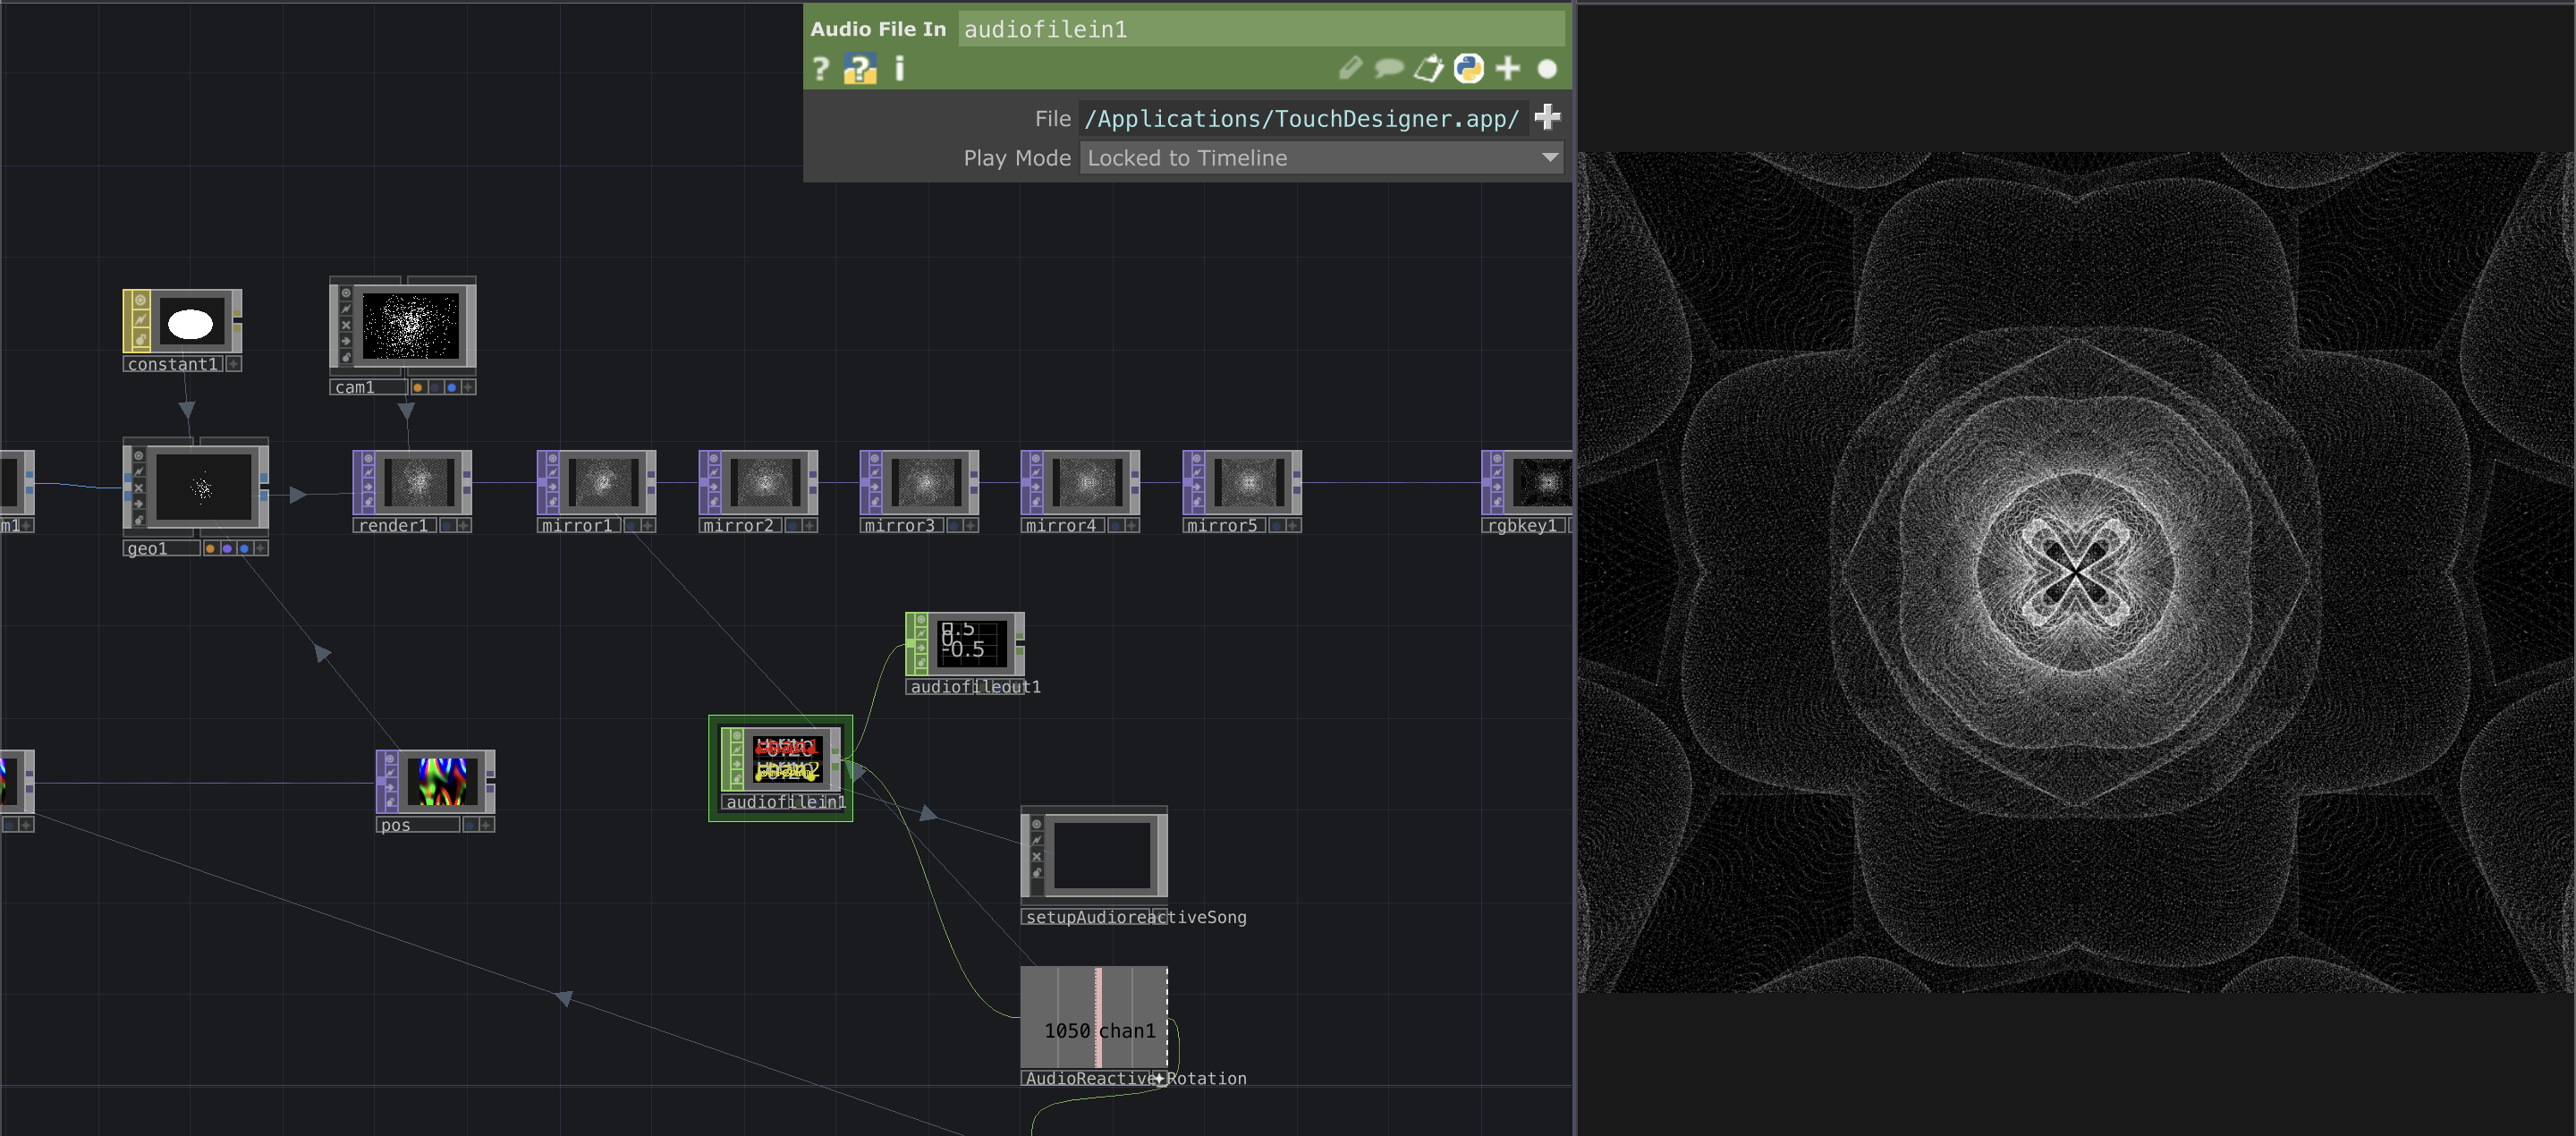Show operator info 'i' icon

899,68
